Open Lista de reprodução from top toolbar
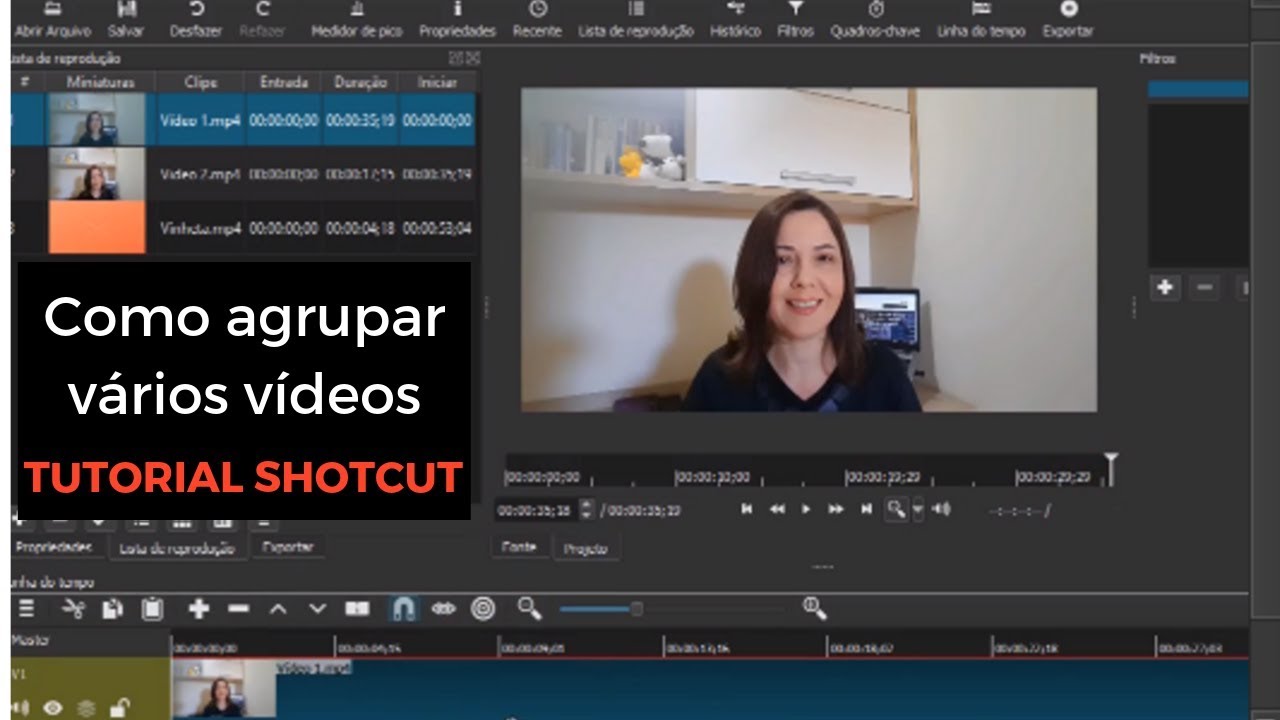Image resolution: width=1280 pixels, height=720 pixels. pos(636,20)
